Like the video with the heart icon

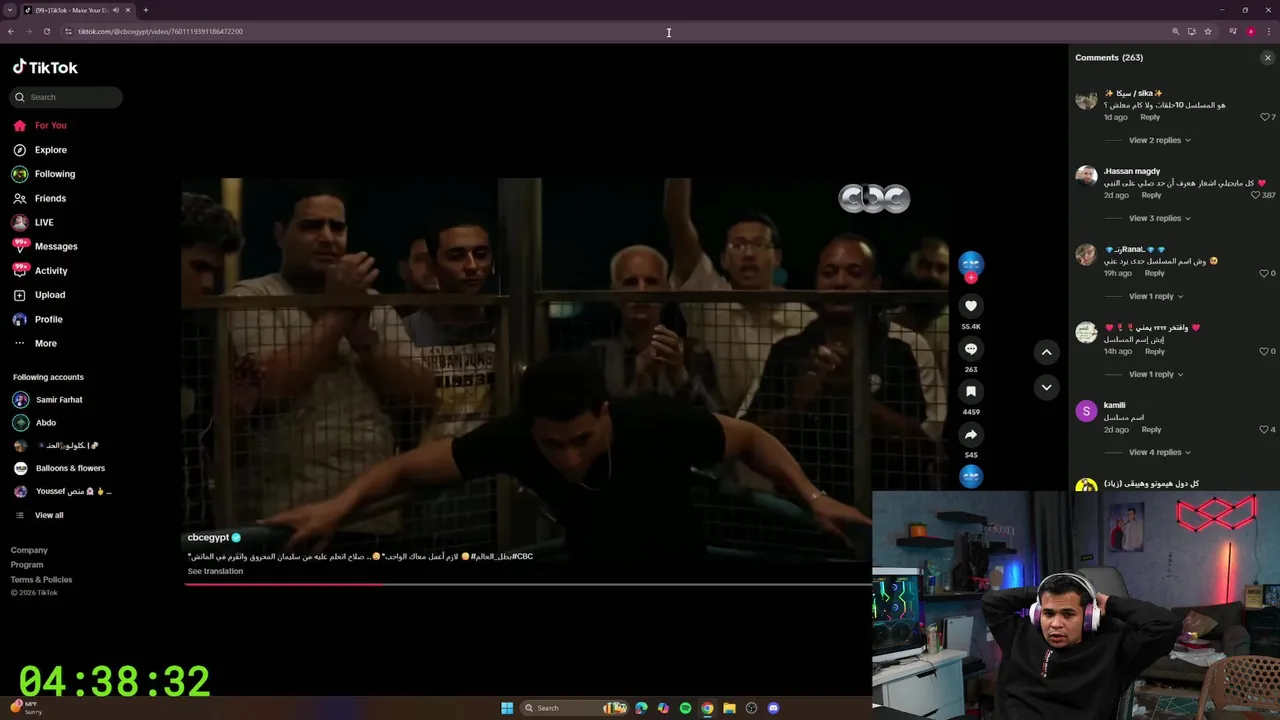[971, 306]
